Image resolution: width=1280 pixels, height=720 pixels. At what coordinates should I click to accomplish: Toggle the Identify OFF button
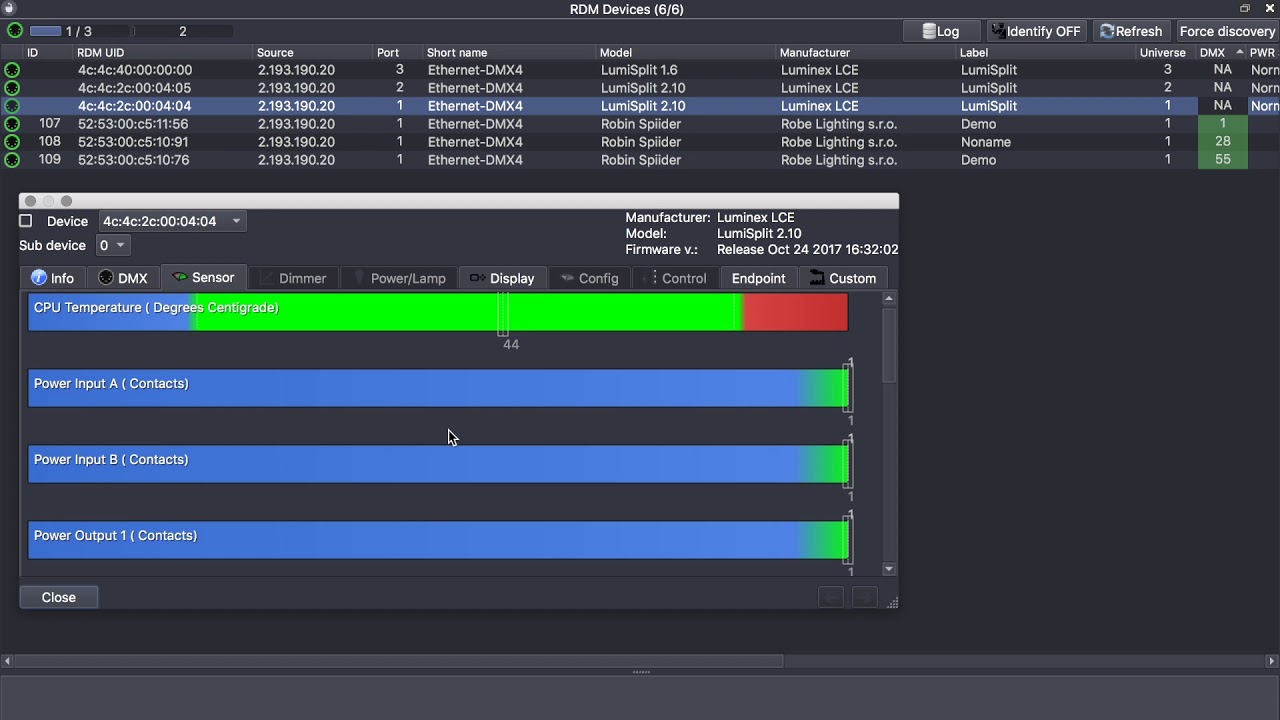click(x=1036, y=31)
